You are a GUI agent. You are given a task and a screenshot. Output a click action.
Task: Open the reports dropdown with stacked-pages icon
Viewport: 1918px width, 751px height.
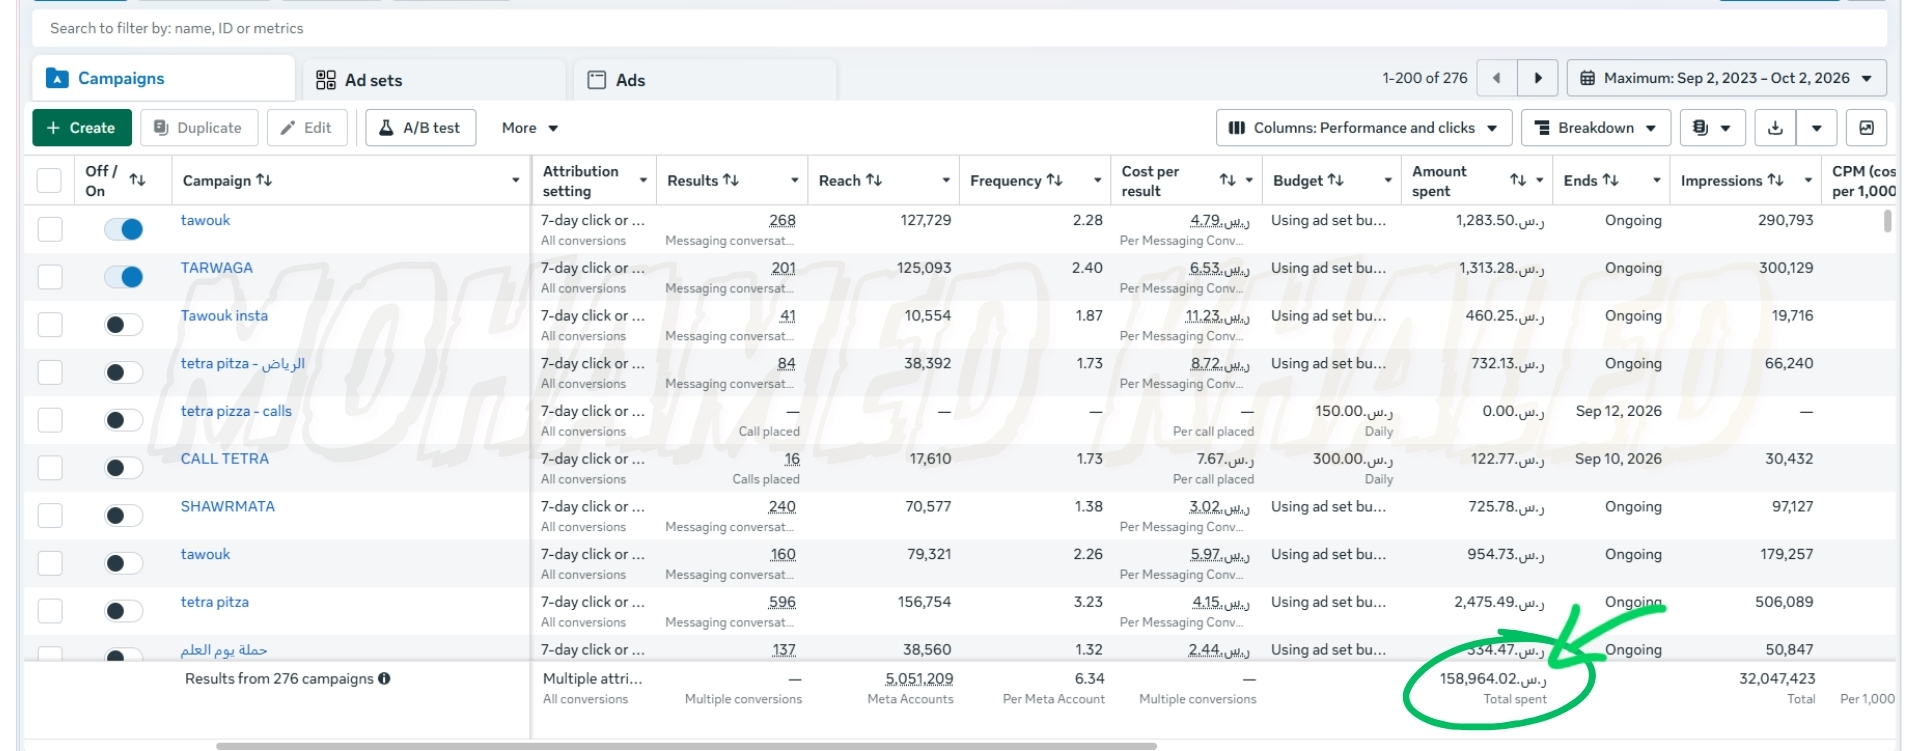point(1712,128)
